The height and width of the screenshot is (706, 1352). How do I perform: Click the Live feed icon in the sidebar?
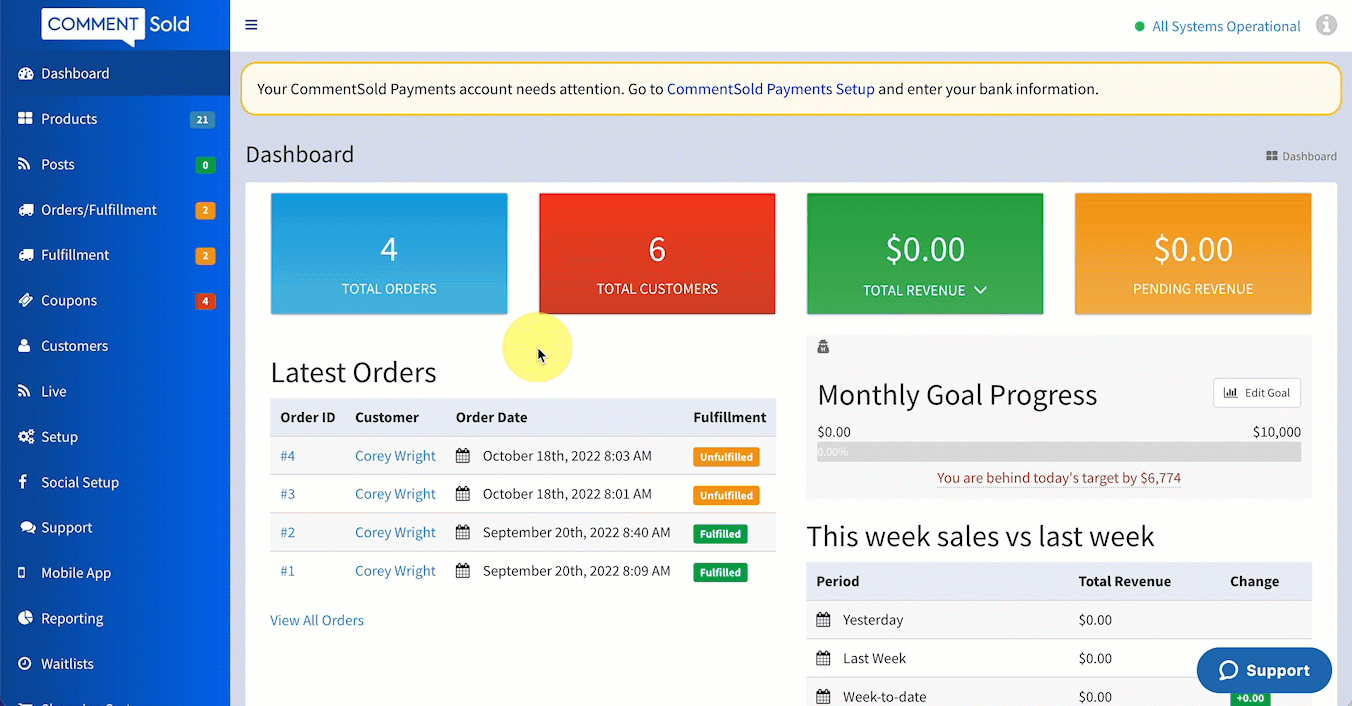pyautogui.click(x=25, y=392)
